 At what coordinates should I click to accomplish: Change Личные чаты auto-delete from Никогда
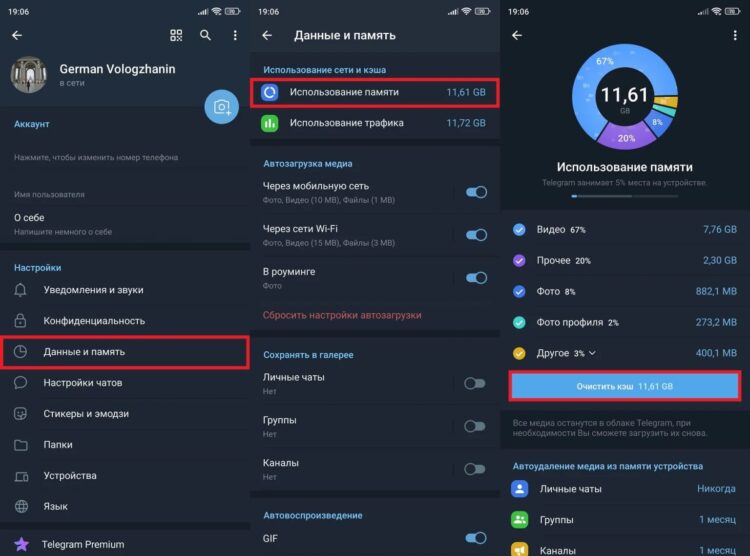click(716, 489)
